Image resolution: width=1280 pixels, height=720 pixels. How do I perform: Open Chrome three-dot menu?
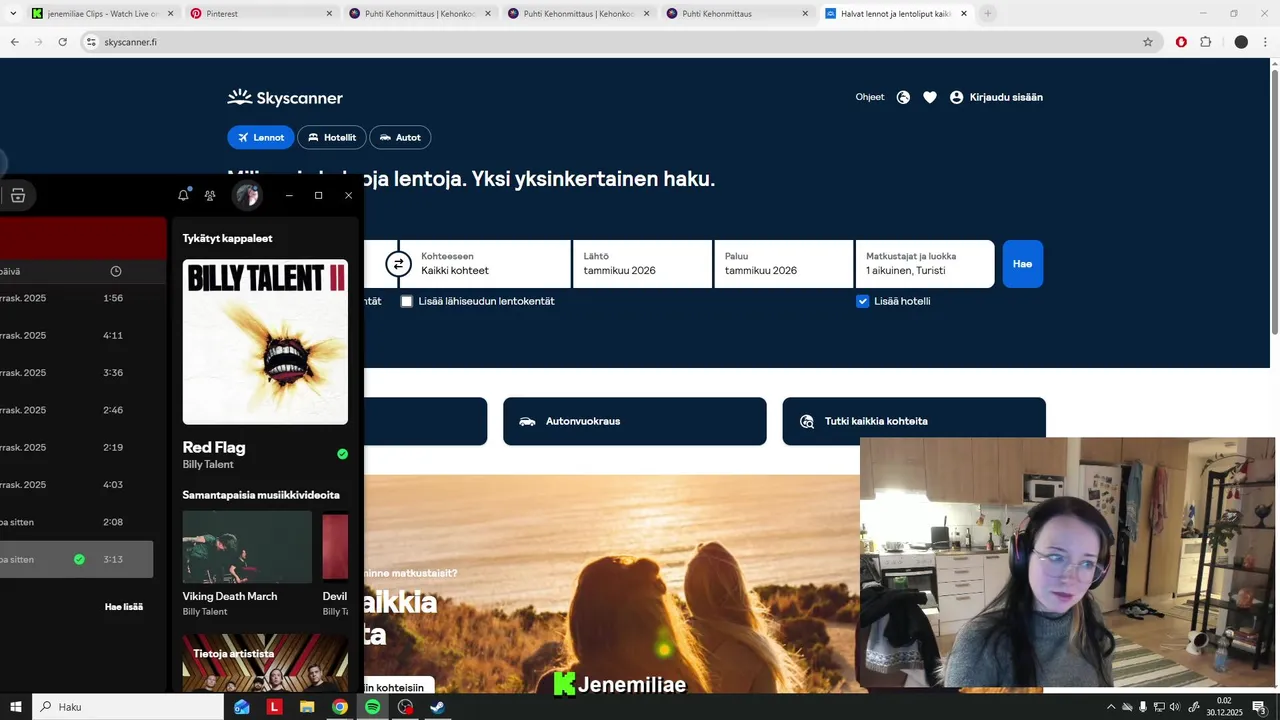[1265, 42]
